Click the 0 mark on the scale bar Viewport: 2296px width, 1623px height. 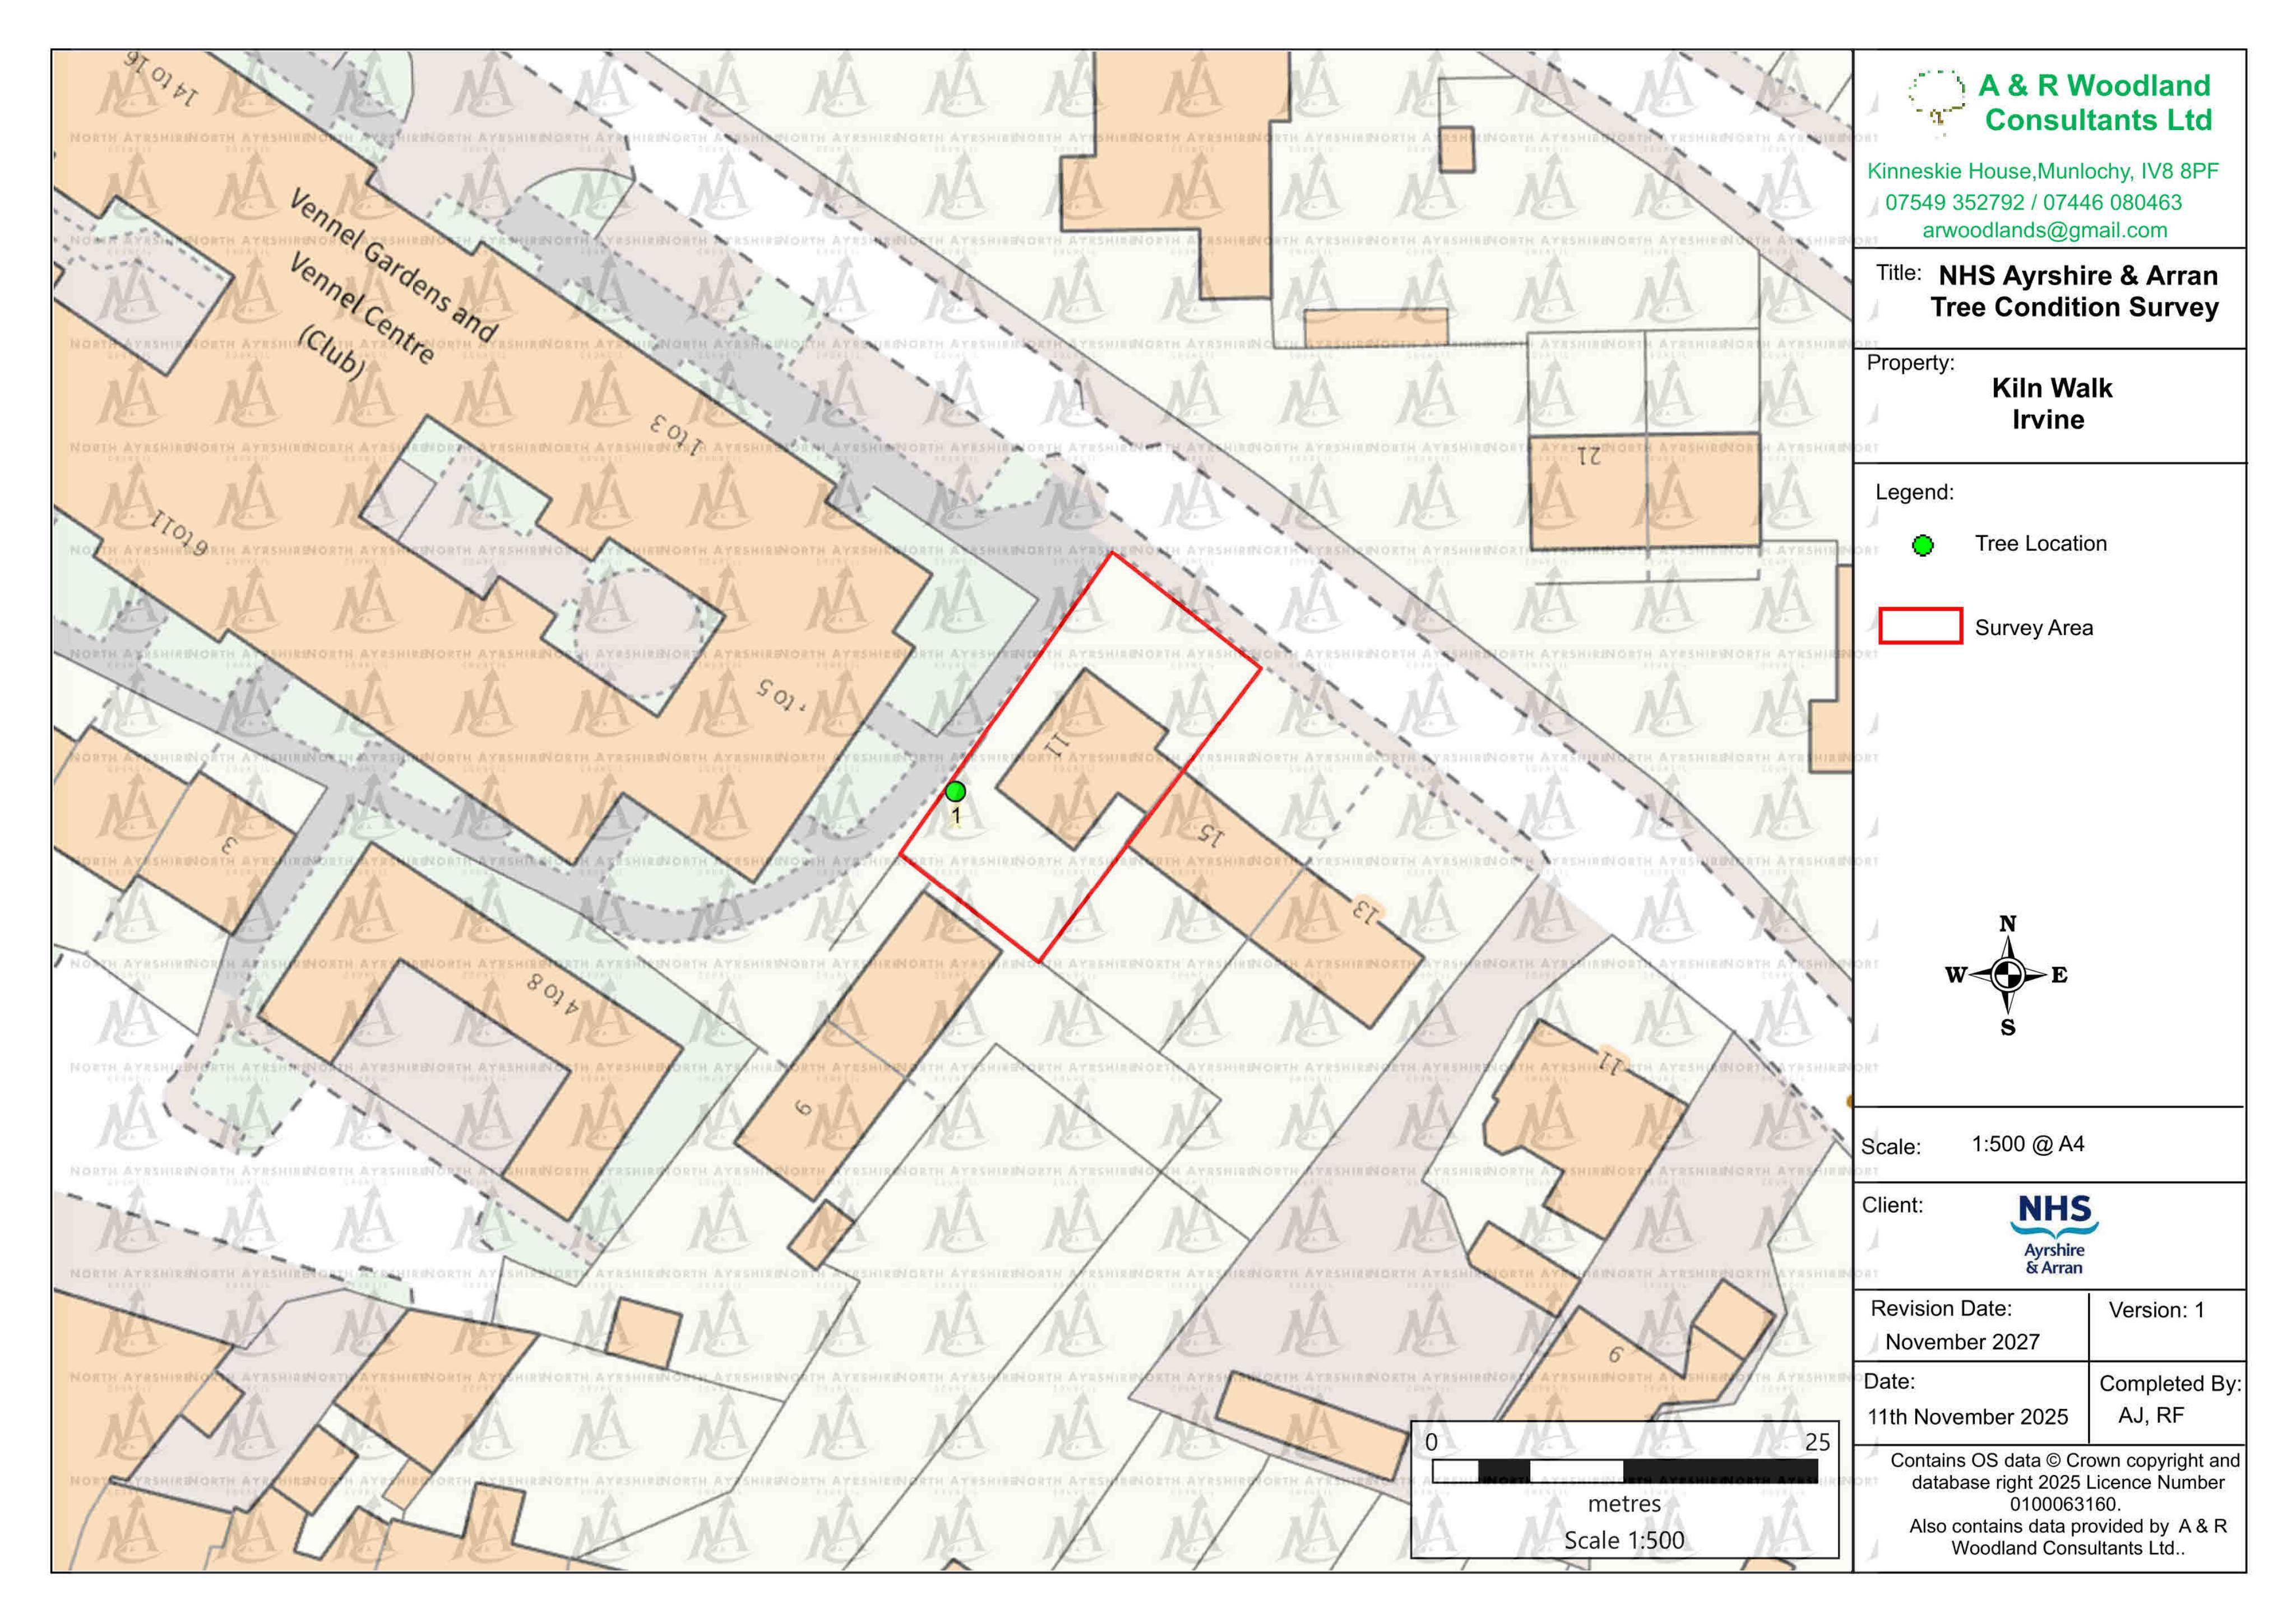pos(1431,1442)
